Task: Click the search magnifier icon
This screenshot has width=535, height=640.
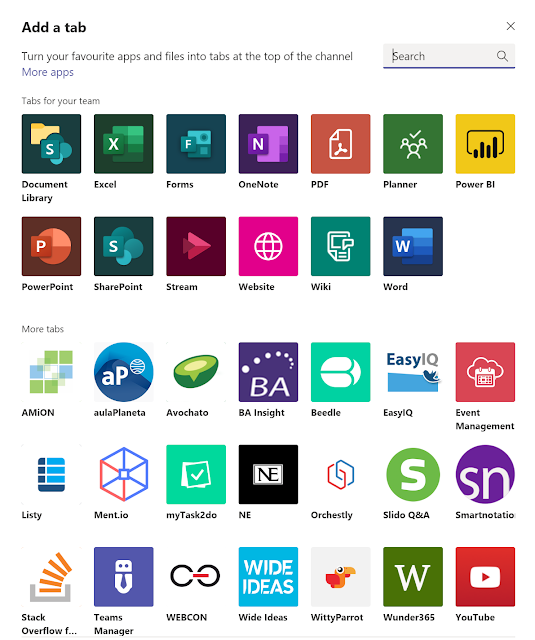Action: point(502,56)
